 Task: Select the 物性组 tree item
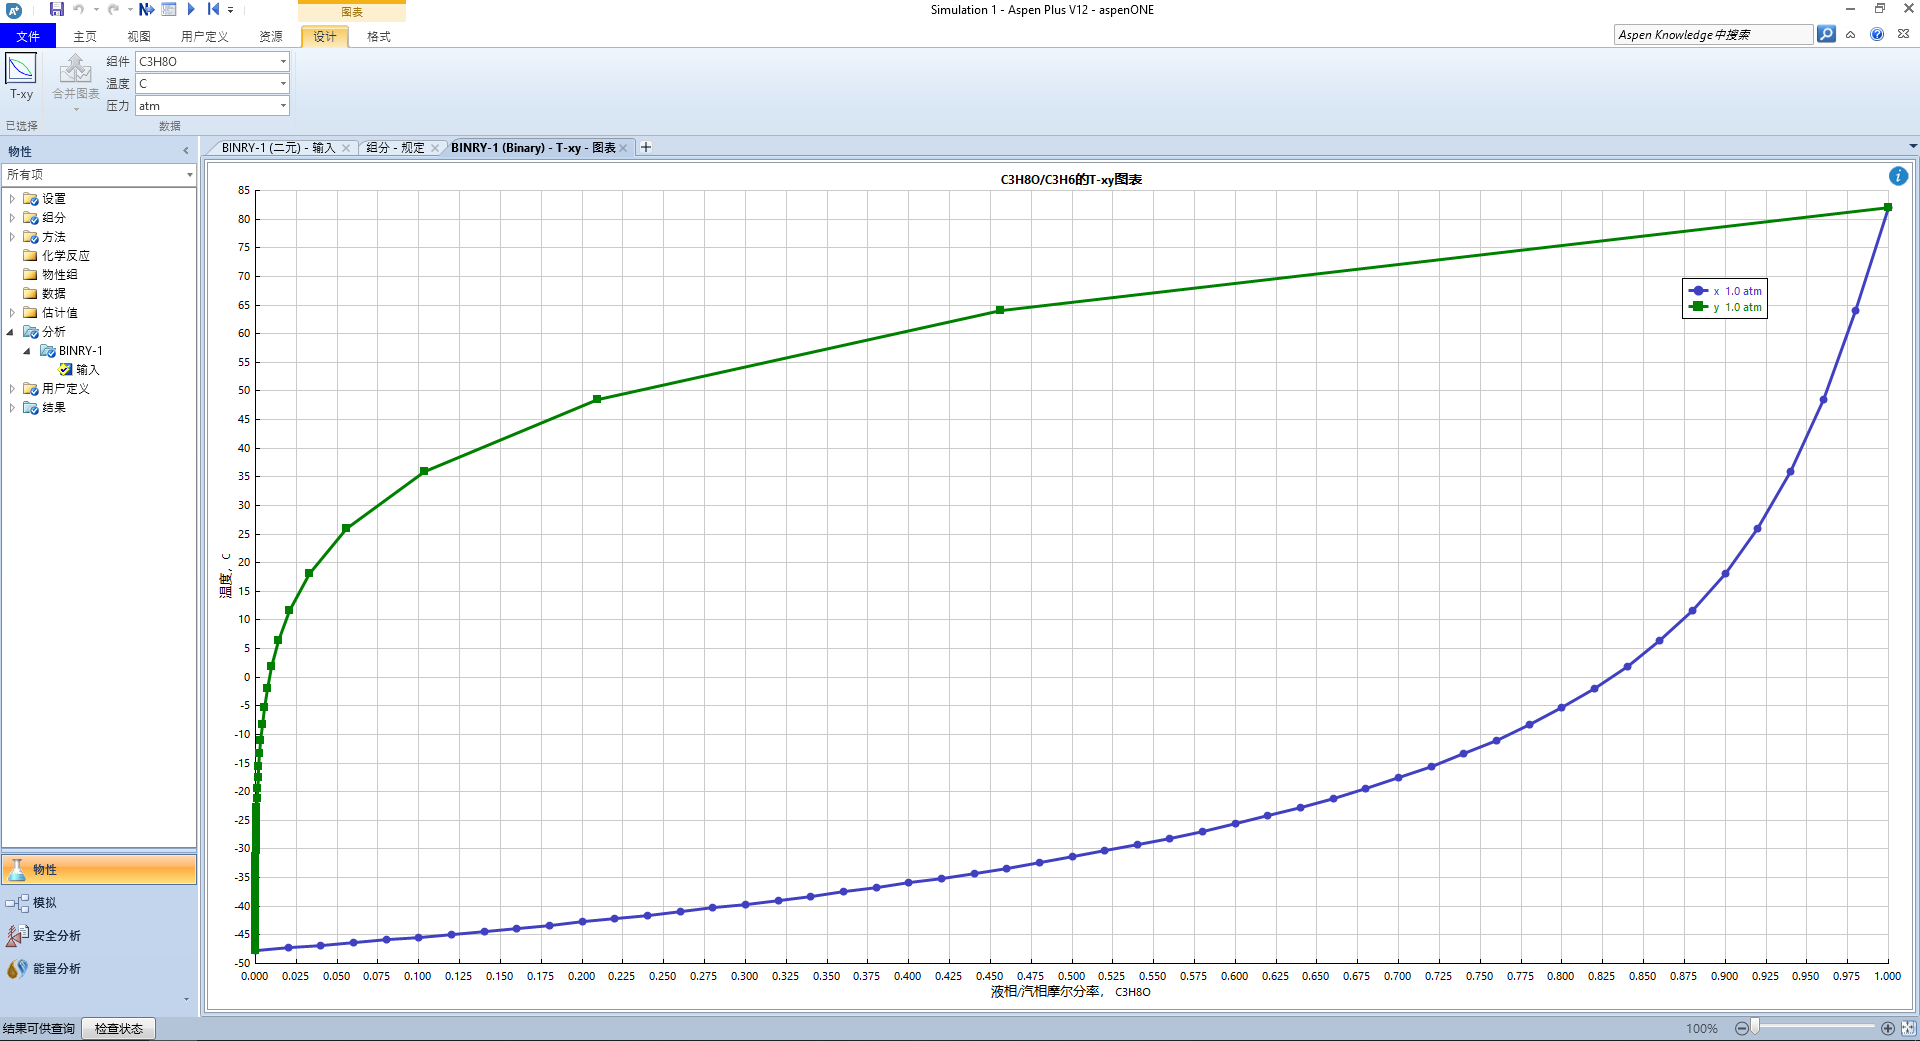[x=59, y=275]
